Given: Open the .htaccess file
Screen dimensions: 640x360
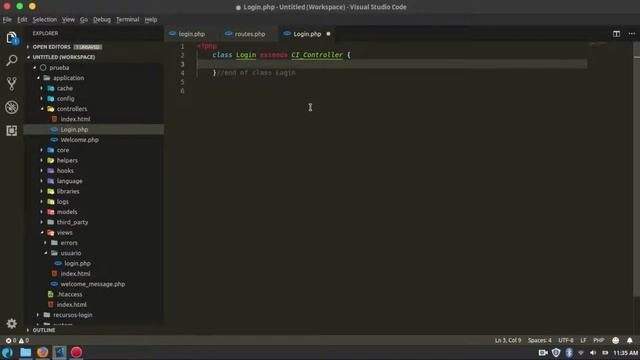Looking at the screenshot, I should coord(94,294).
